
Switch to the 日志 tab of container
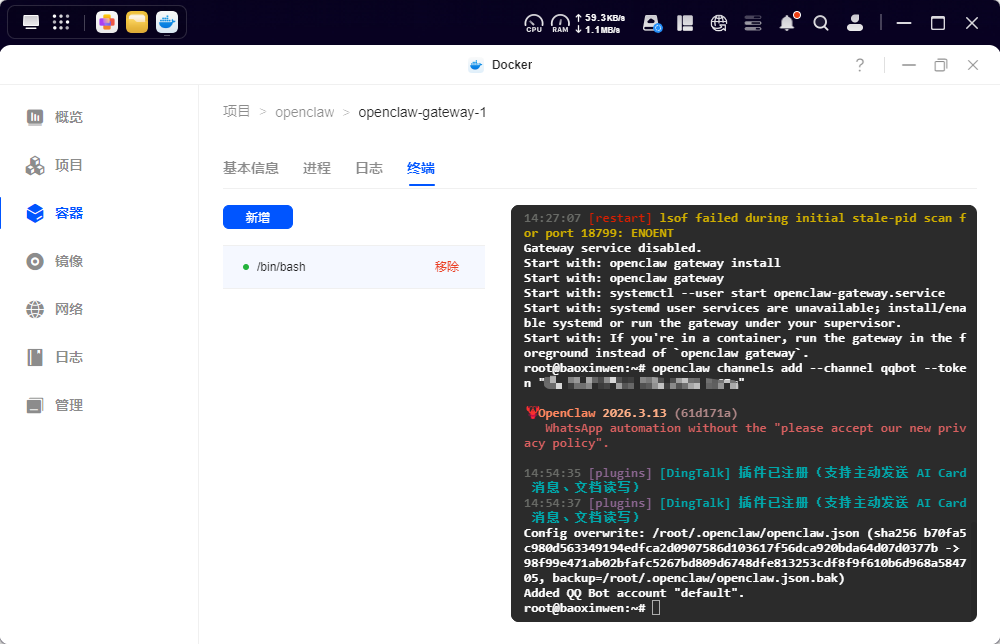coord(369,168)
